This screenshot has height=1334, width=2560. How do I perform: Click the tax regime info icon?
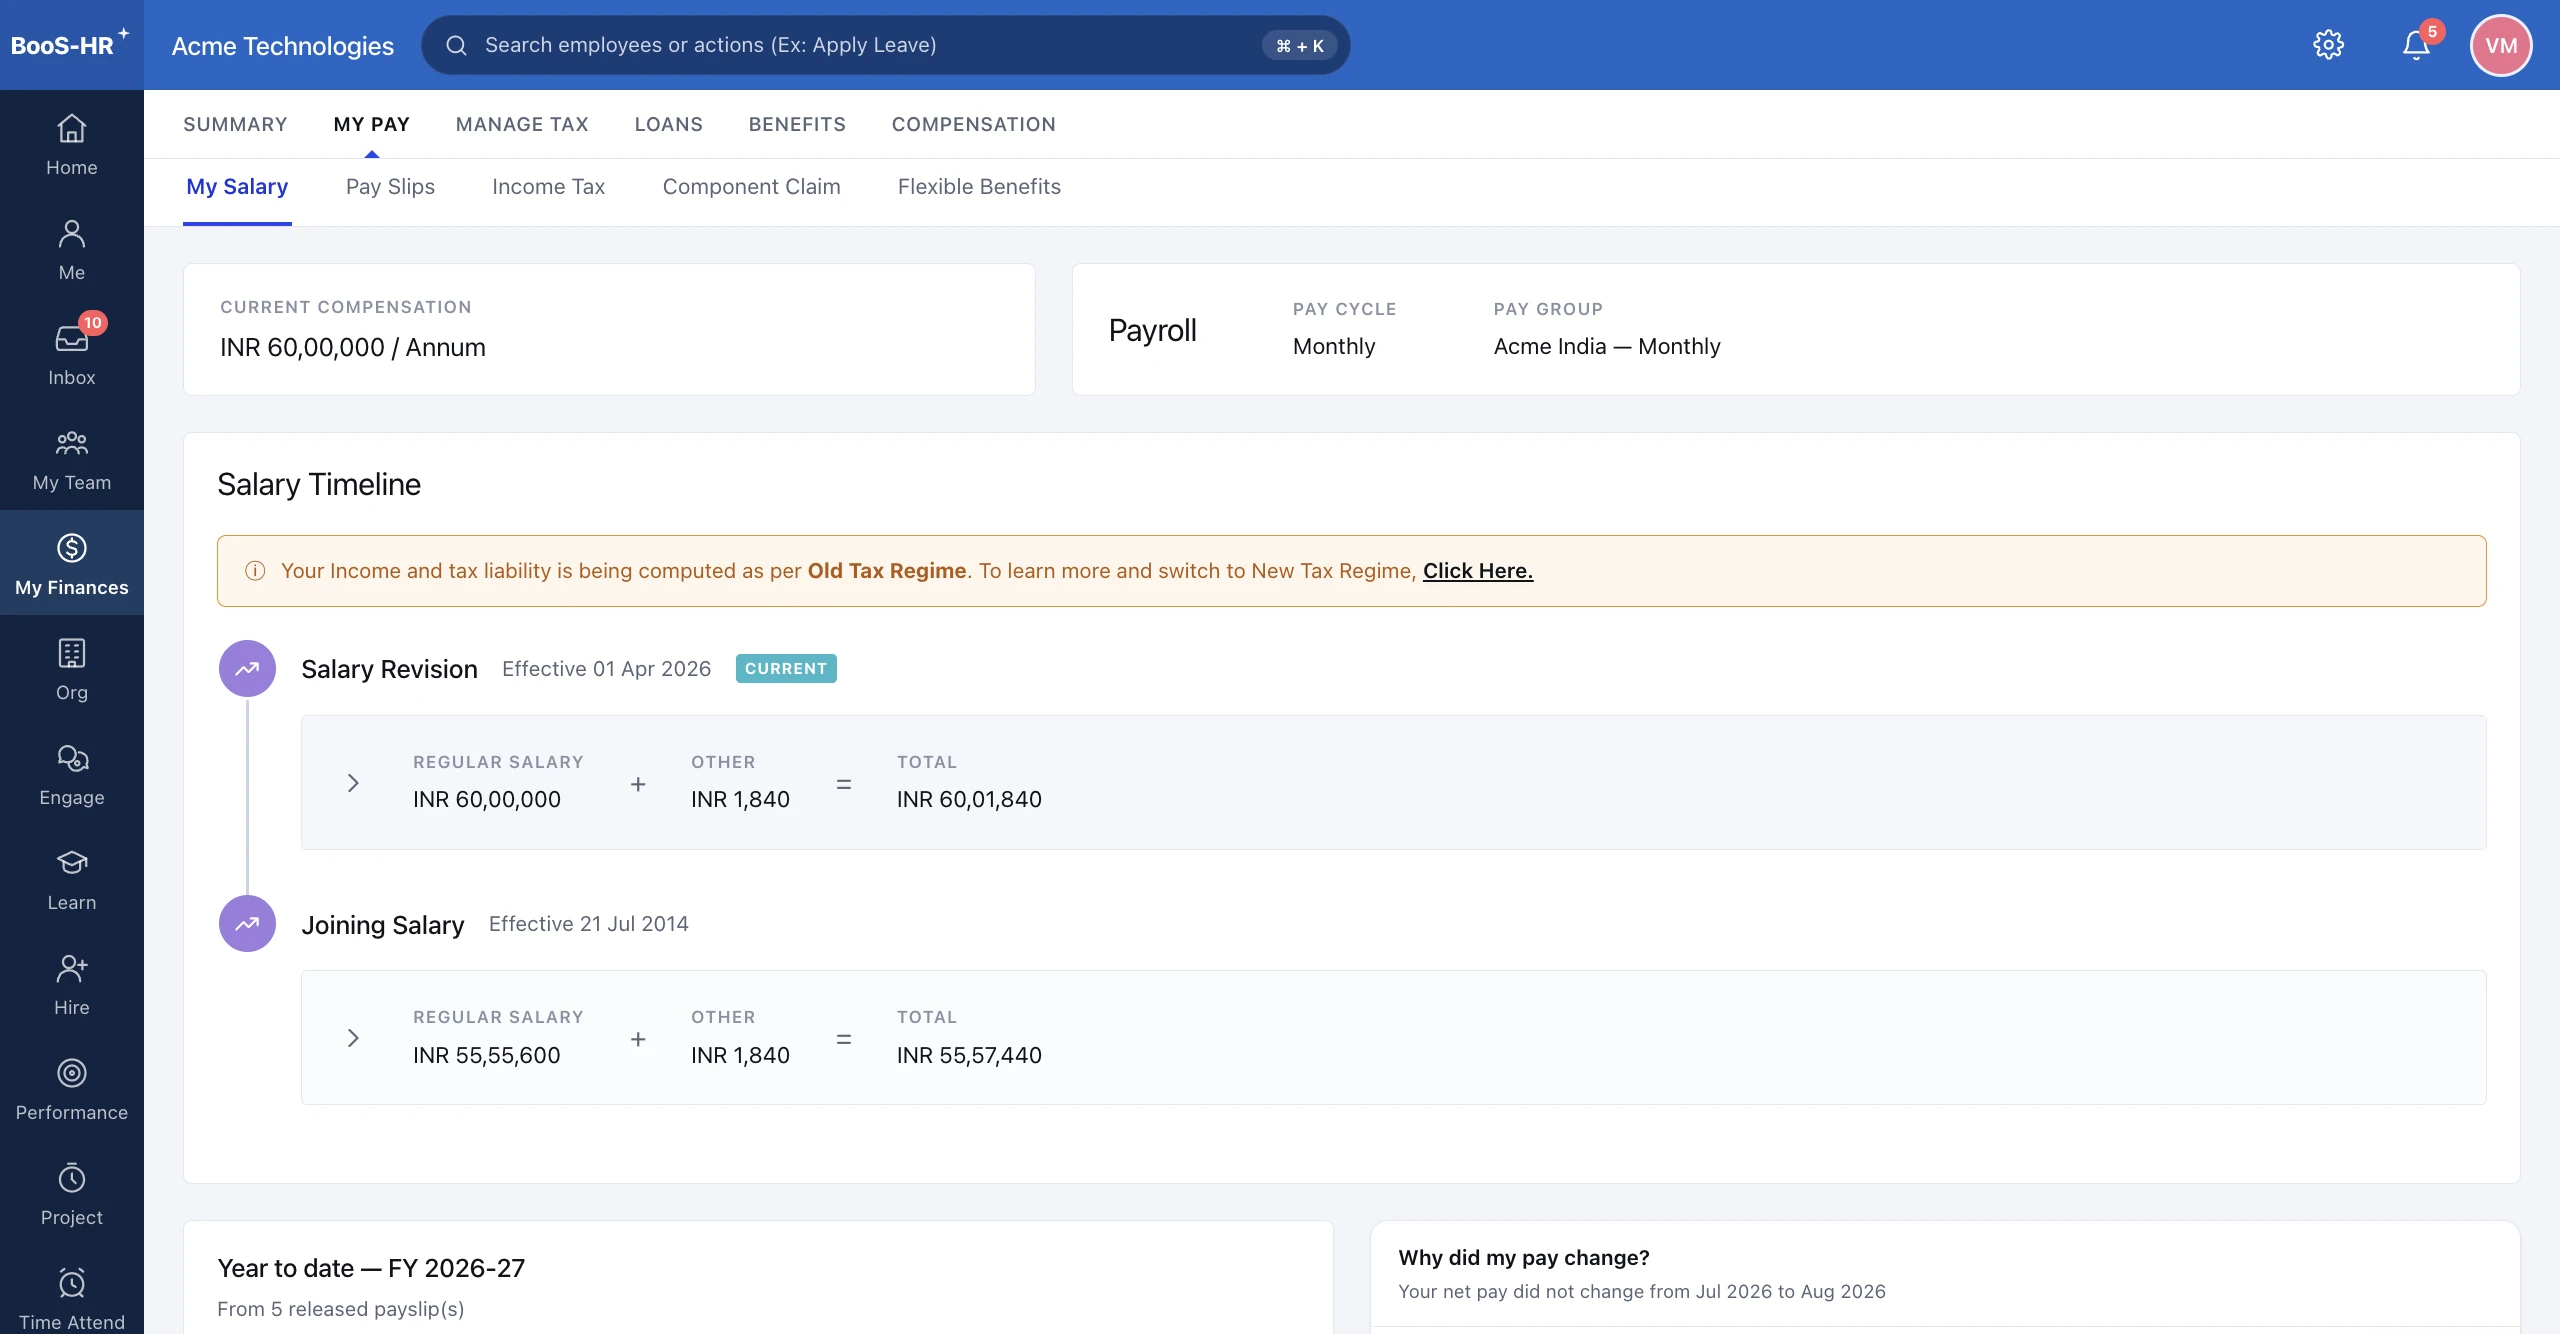tap(255, 571)
